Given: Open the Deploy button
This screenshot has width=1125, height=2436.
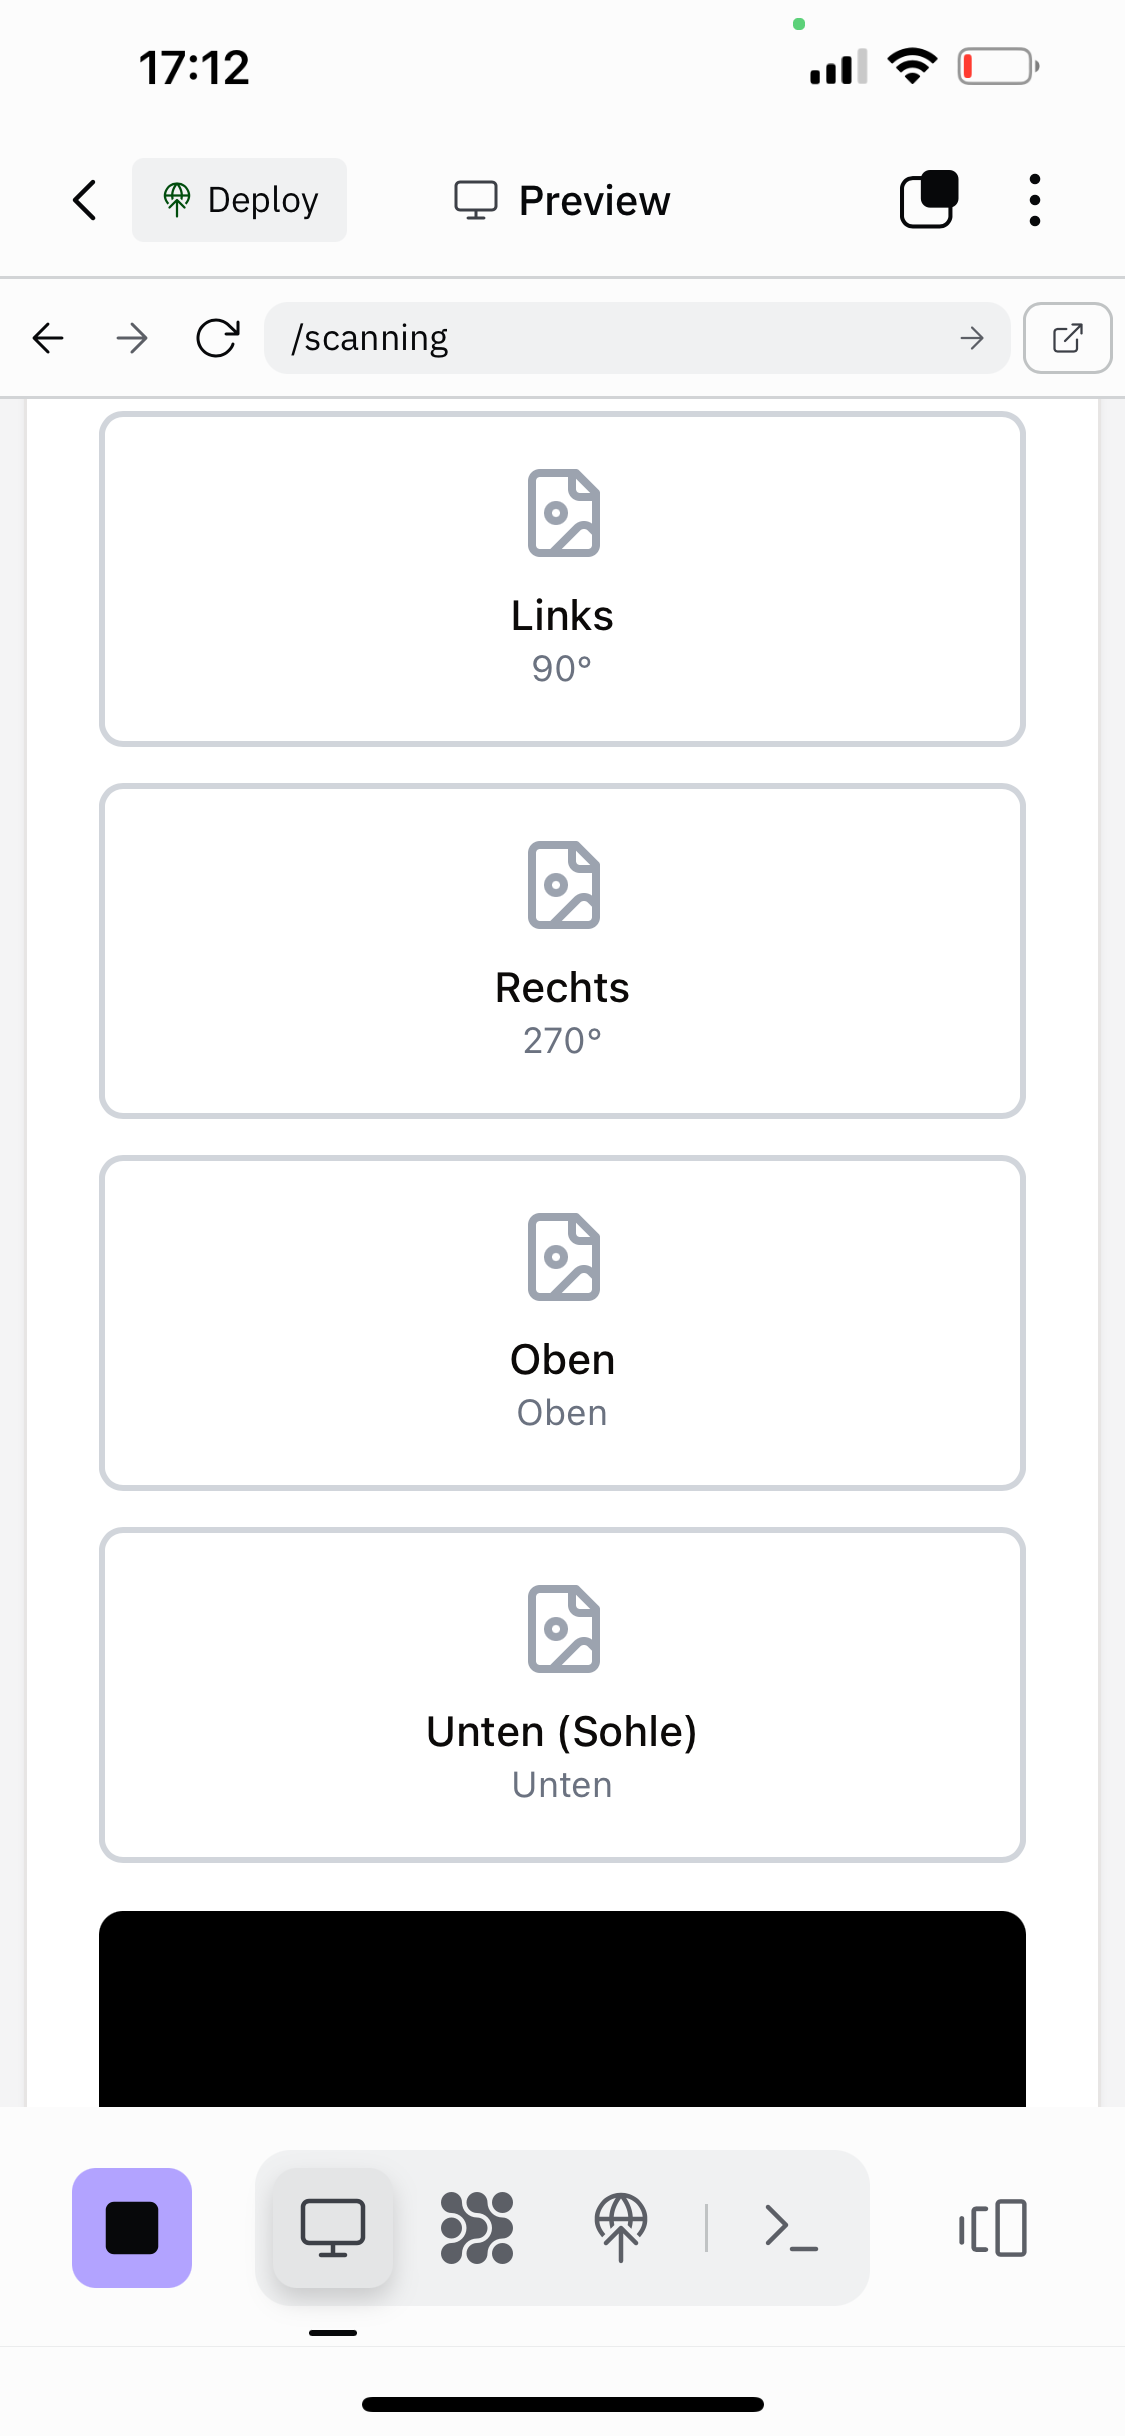Looking at the screenshot, I should coord(240,200).
